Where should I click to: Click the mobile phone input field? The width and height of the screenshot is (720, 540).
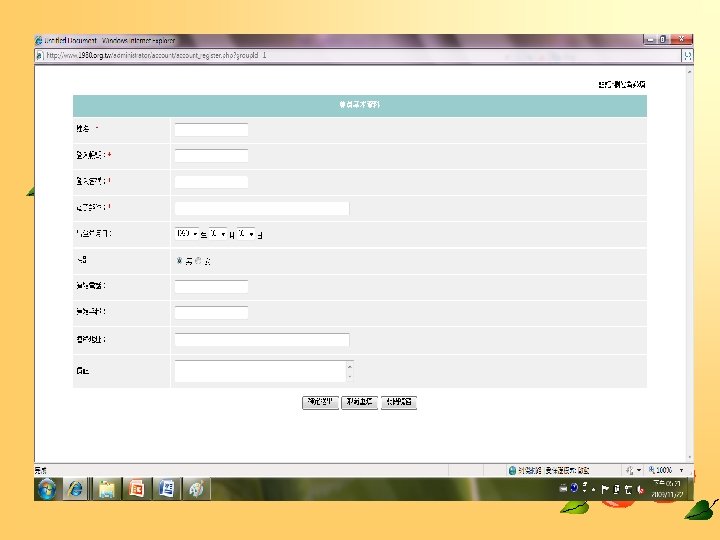pyautogui.click(x=211, y=313)
